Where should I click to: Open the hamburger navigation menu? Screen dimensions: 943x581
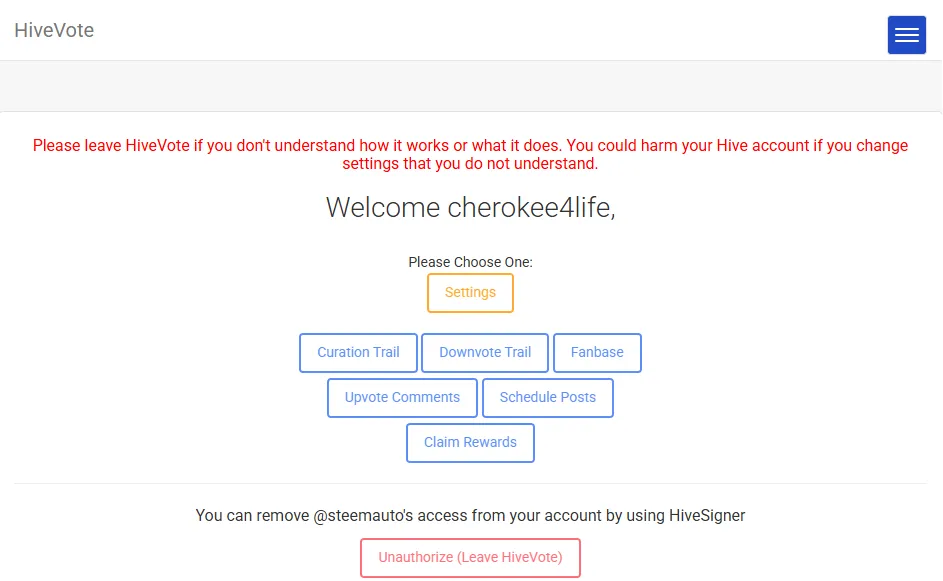pyautogui.click(x=906, y=35)
